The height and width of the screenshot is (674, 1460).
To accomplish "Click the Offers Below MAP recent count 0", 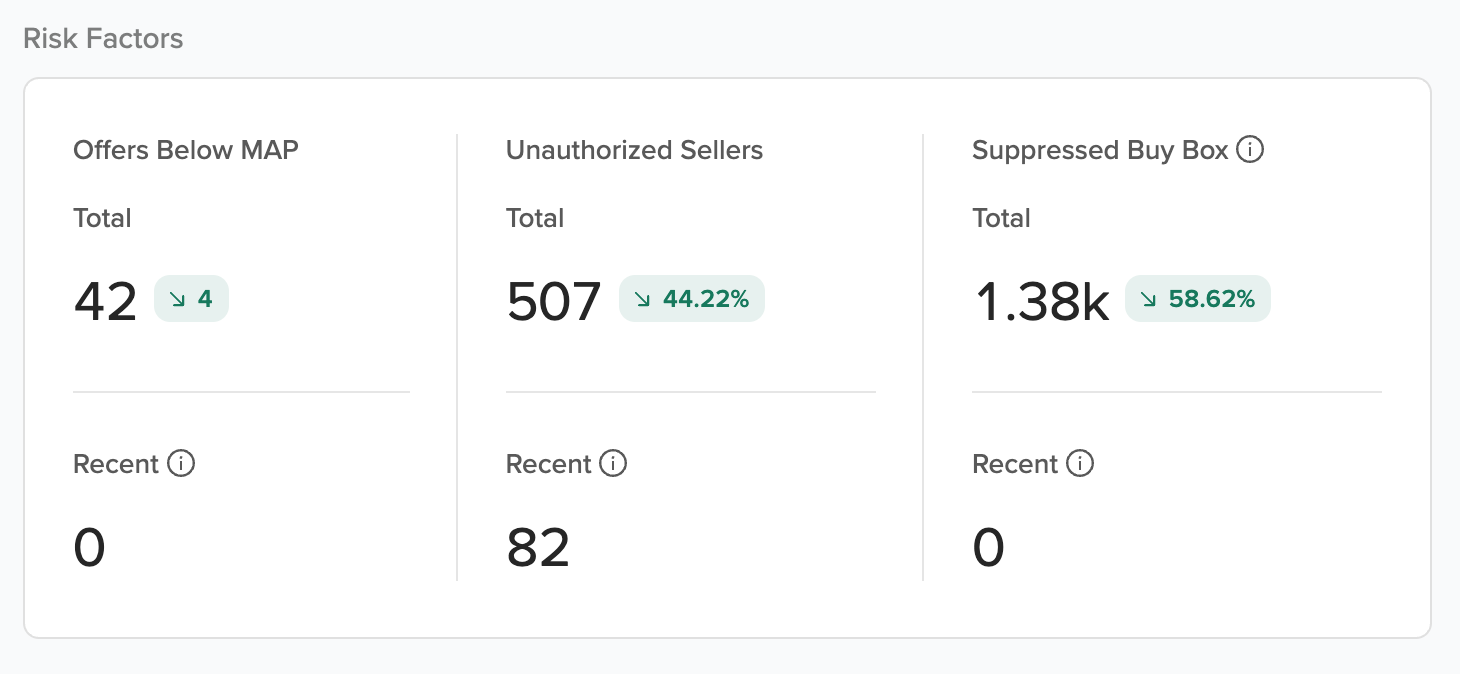I will [89, 548].
